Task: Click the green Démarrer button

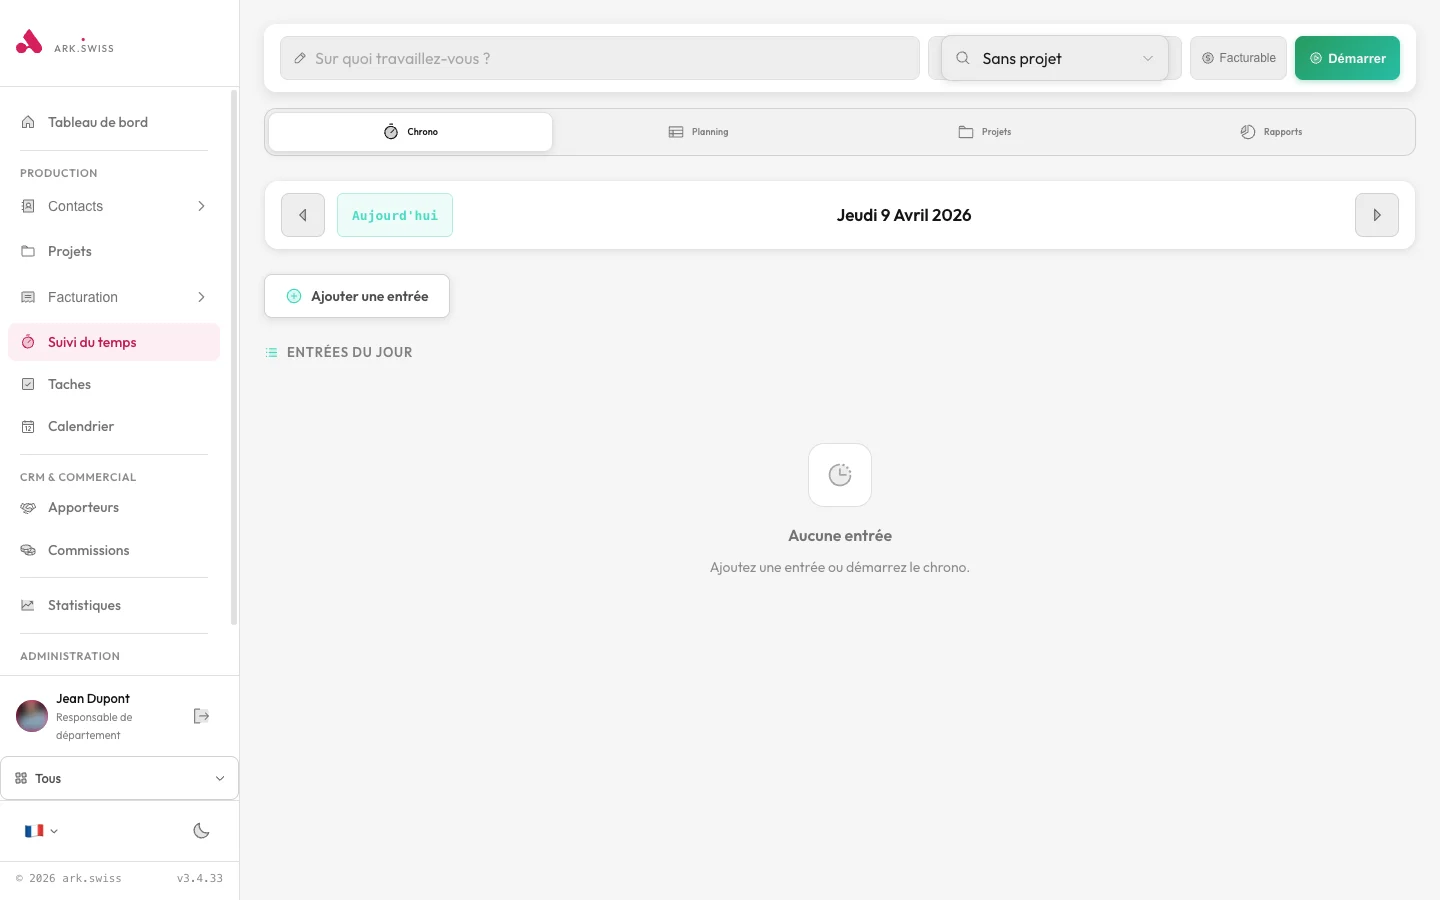Action: click(1347, 58)
